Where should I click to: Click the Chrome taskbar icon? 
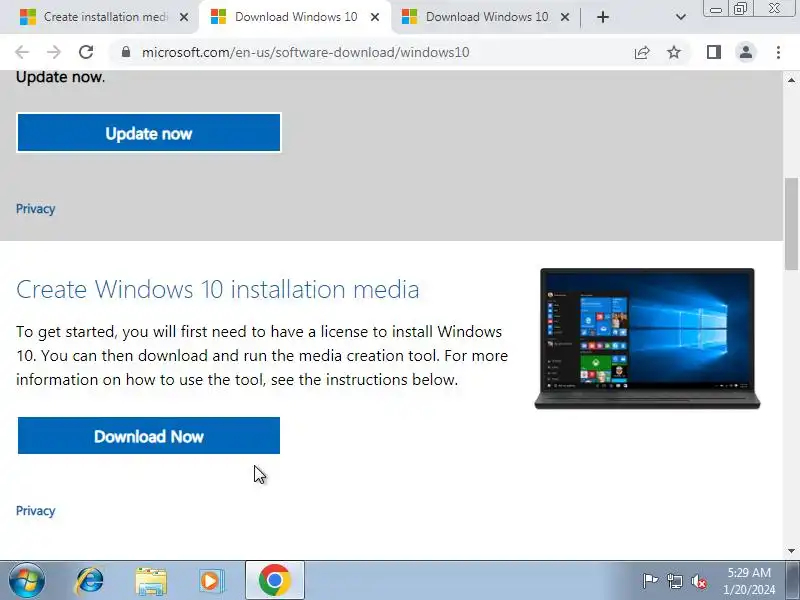[274, 581]
